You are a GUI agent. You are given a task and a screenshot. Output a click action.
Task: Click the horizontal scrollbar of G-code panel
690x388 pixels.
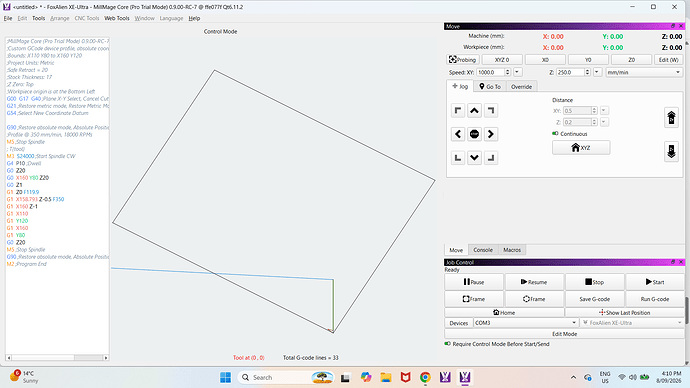pyautogui.click(x=57, y=358)
